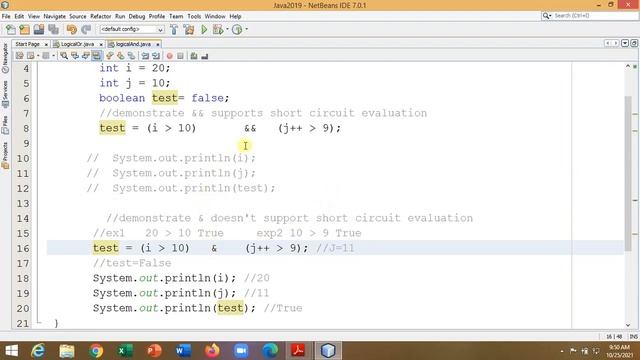This screenshot has width=640, height=360.
Task: Click Find Previous Occurrence icon
Action: 75,56
